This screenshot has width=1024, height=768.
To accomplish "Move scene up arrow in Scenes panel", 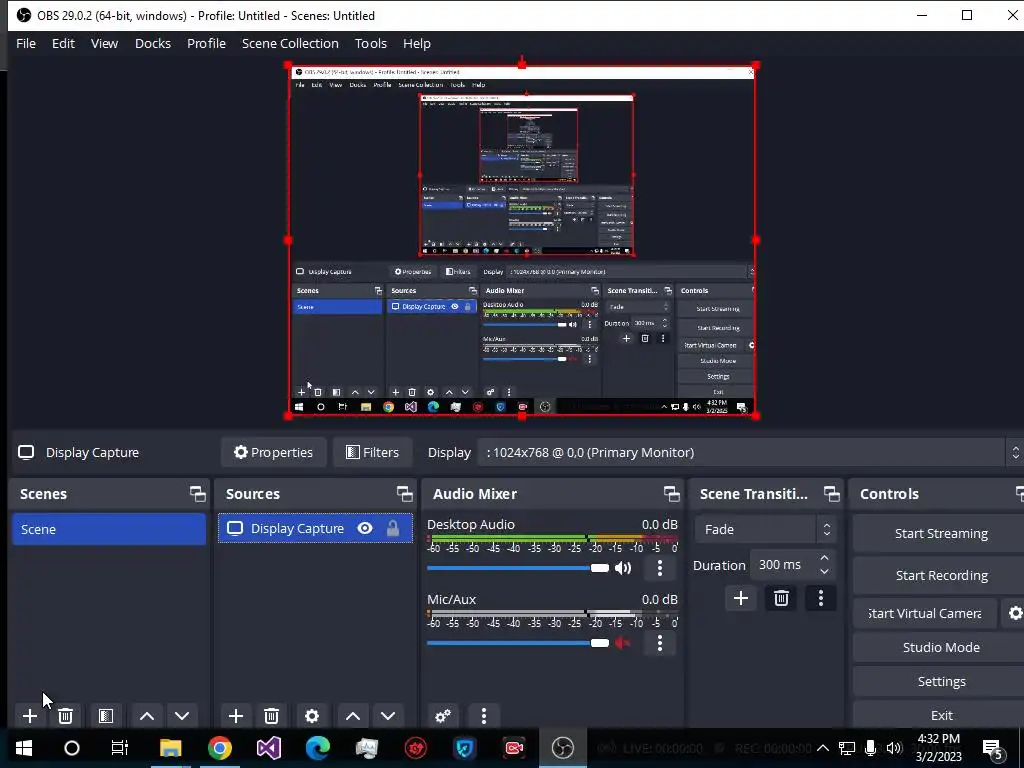I will click(x=147, y=716).
